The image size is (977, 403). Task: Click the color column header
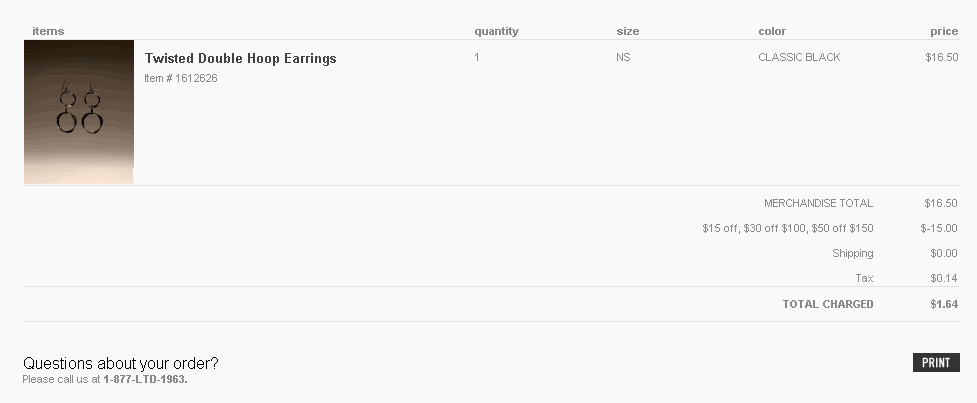772,31
